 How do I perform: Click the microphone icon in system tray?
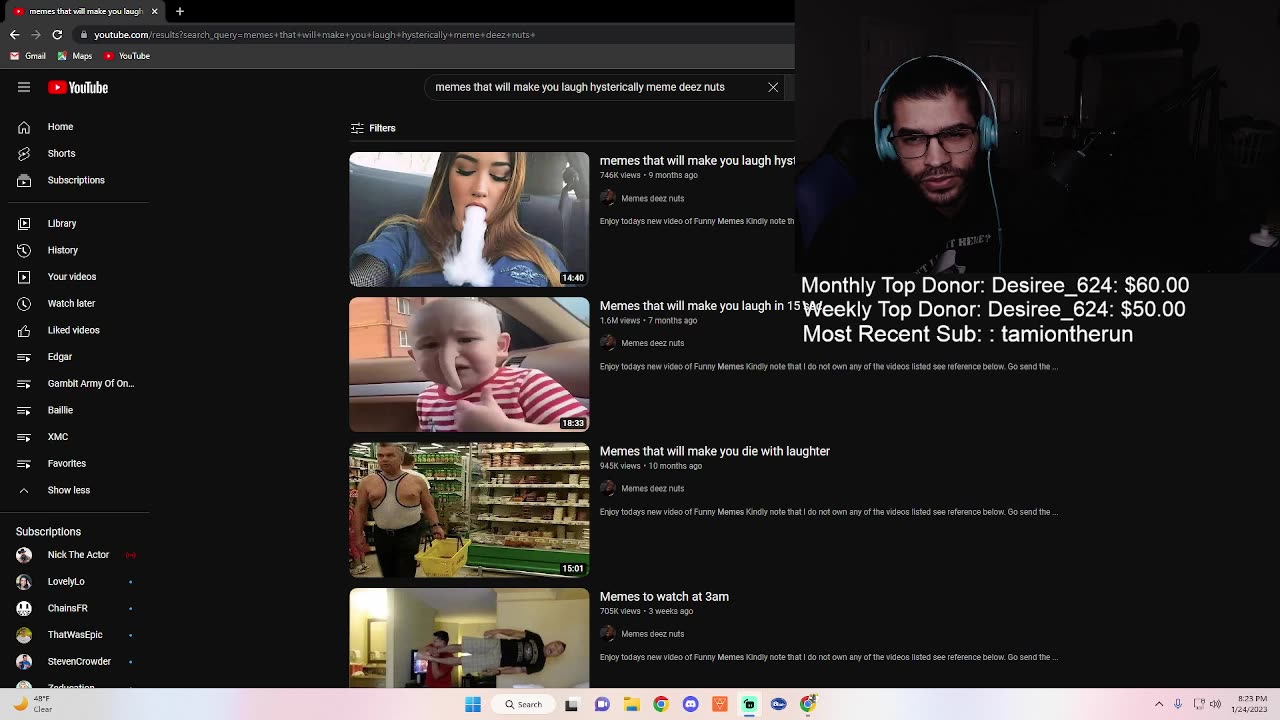pyautogui.click(x=1178, y=704)
